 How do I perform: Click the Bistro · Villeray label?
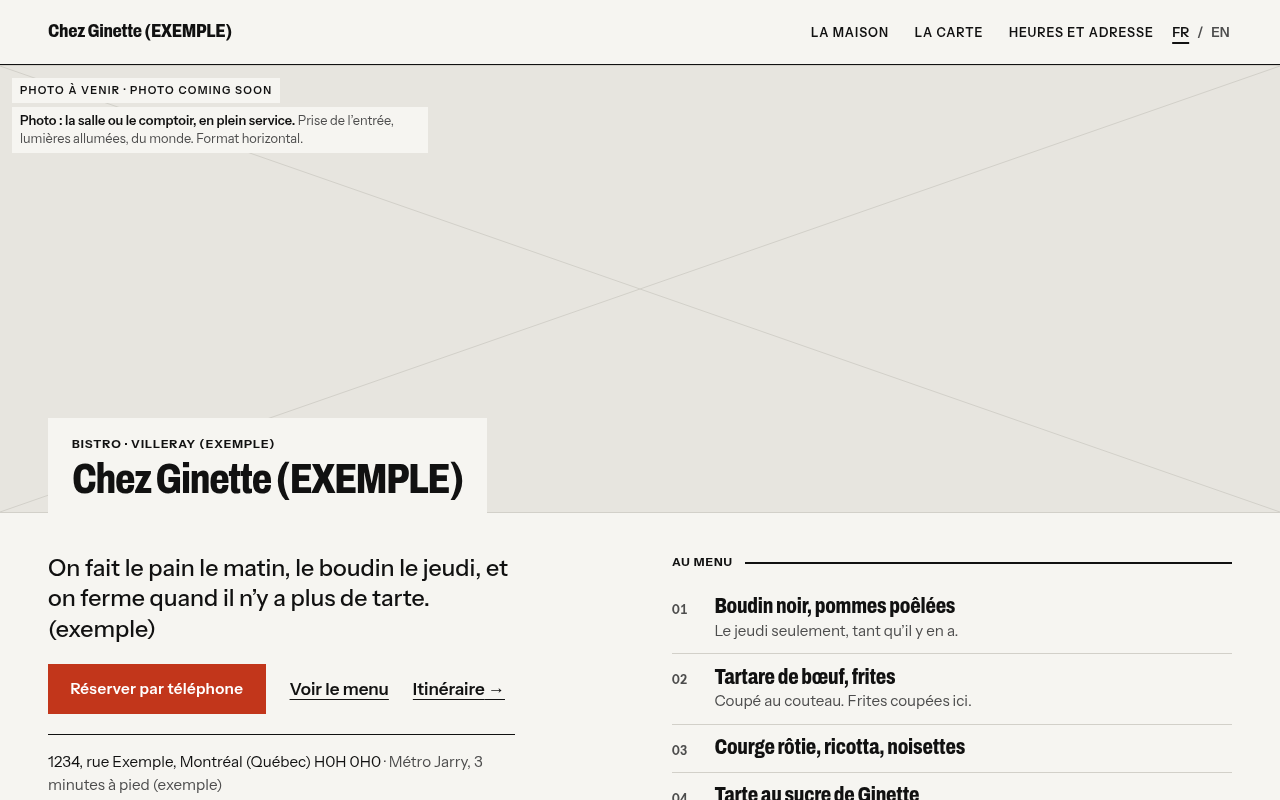click(173, 444)
